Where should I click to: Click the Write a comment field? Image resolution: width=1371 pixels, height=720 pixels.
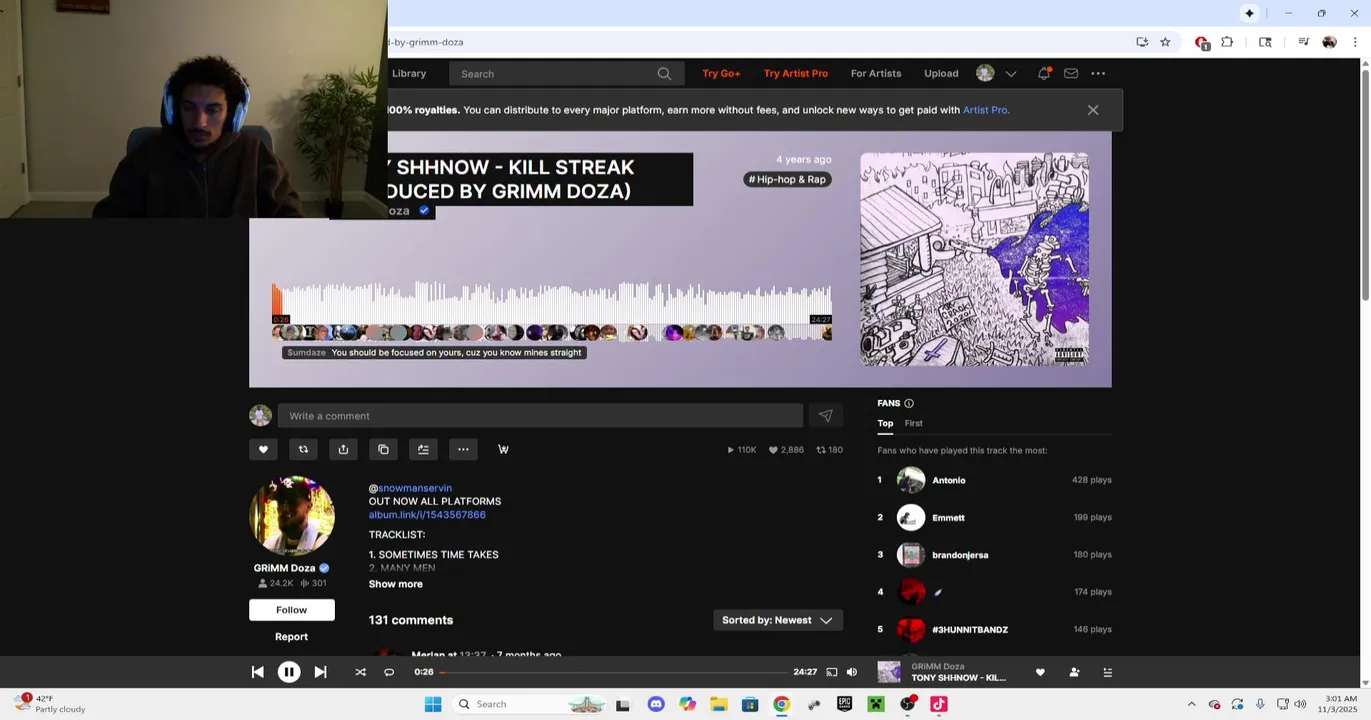pos(541,416)
